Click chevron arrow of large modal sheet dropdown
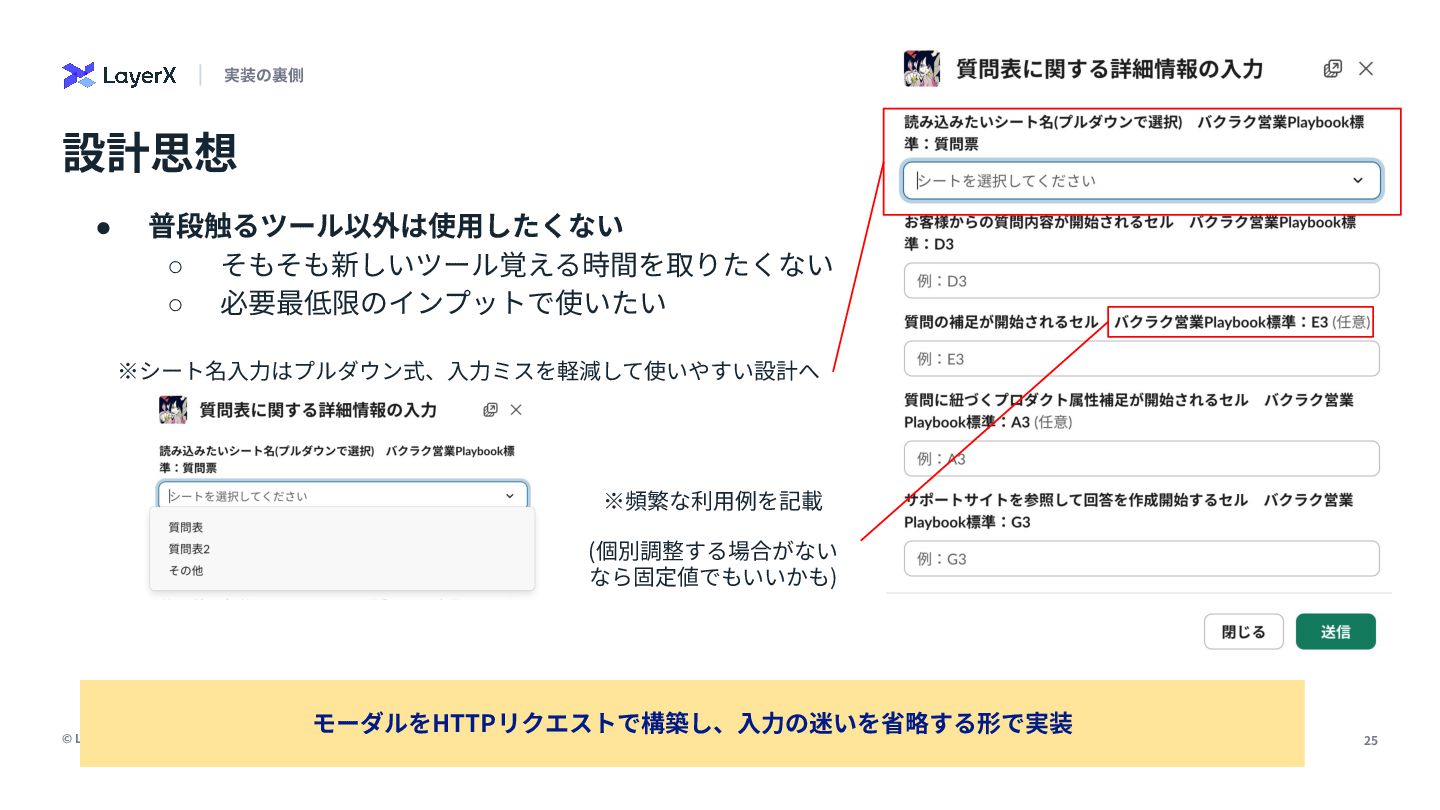1440x810 pixels. point(1357,181)
